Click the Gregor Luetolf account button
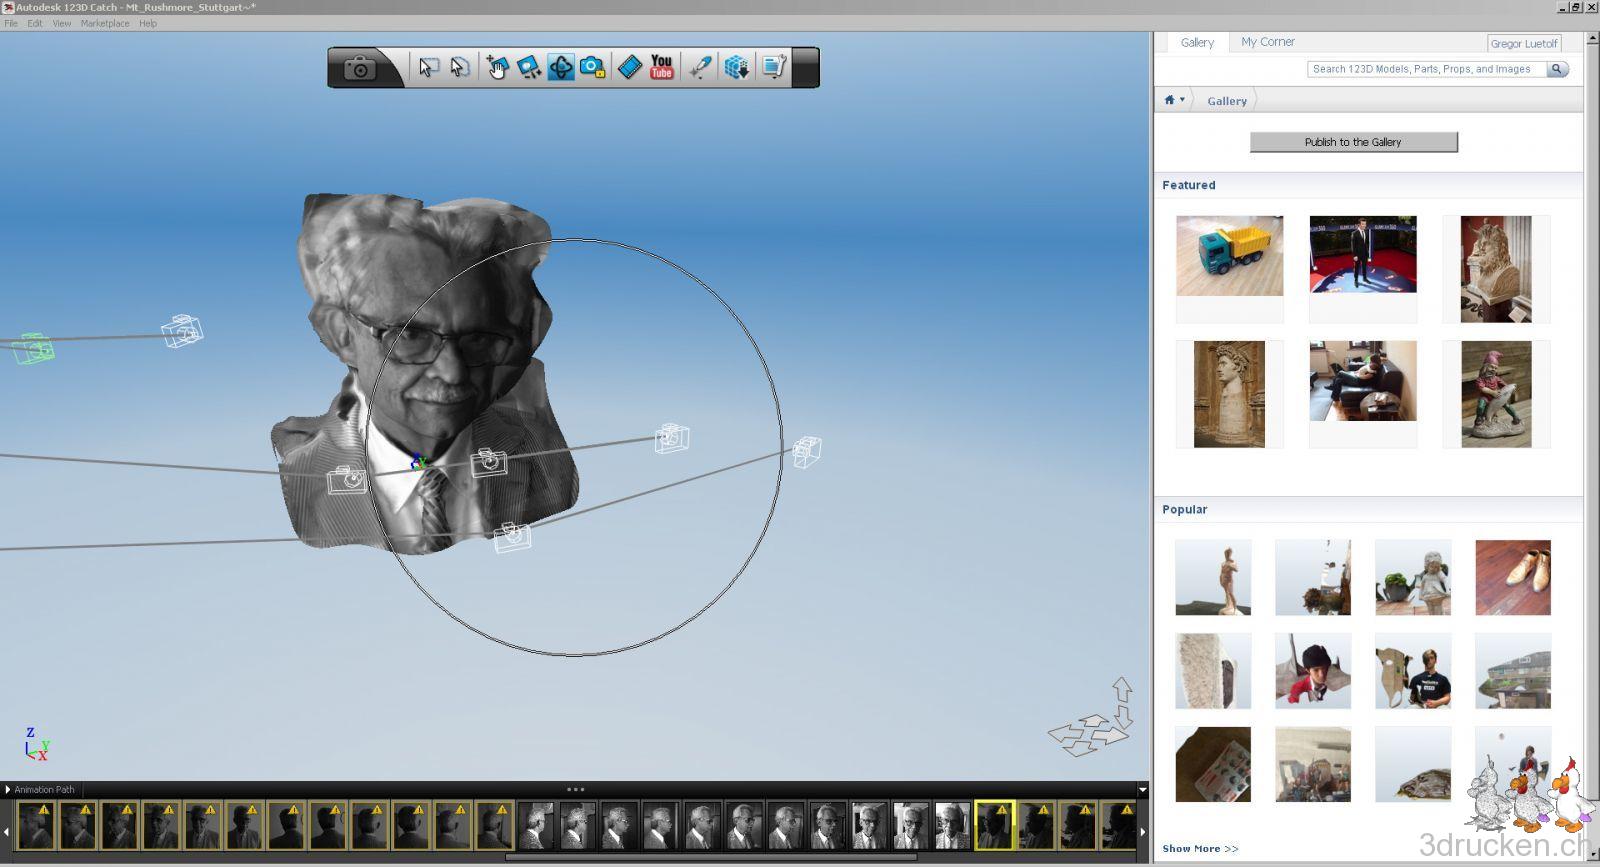1600x867 pixels. 1524,43
